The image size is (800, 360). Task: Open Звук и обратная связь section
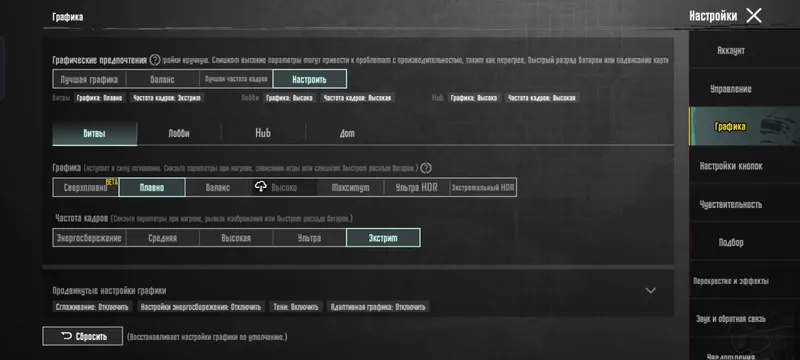pyautogui.click(x=744, y=319)
